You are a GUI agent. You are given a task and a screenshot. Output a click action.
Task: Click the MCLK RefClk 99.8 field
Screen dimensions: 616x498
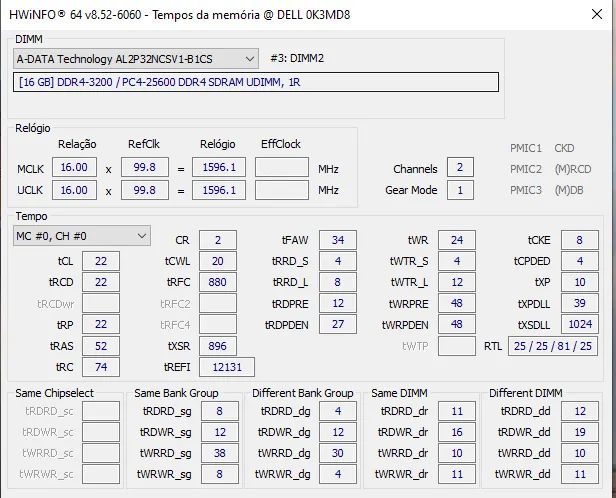(145, 167)
